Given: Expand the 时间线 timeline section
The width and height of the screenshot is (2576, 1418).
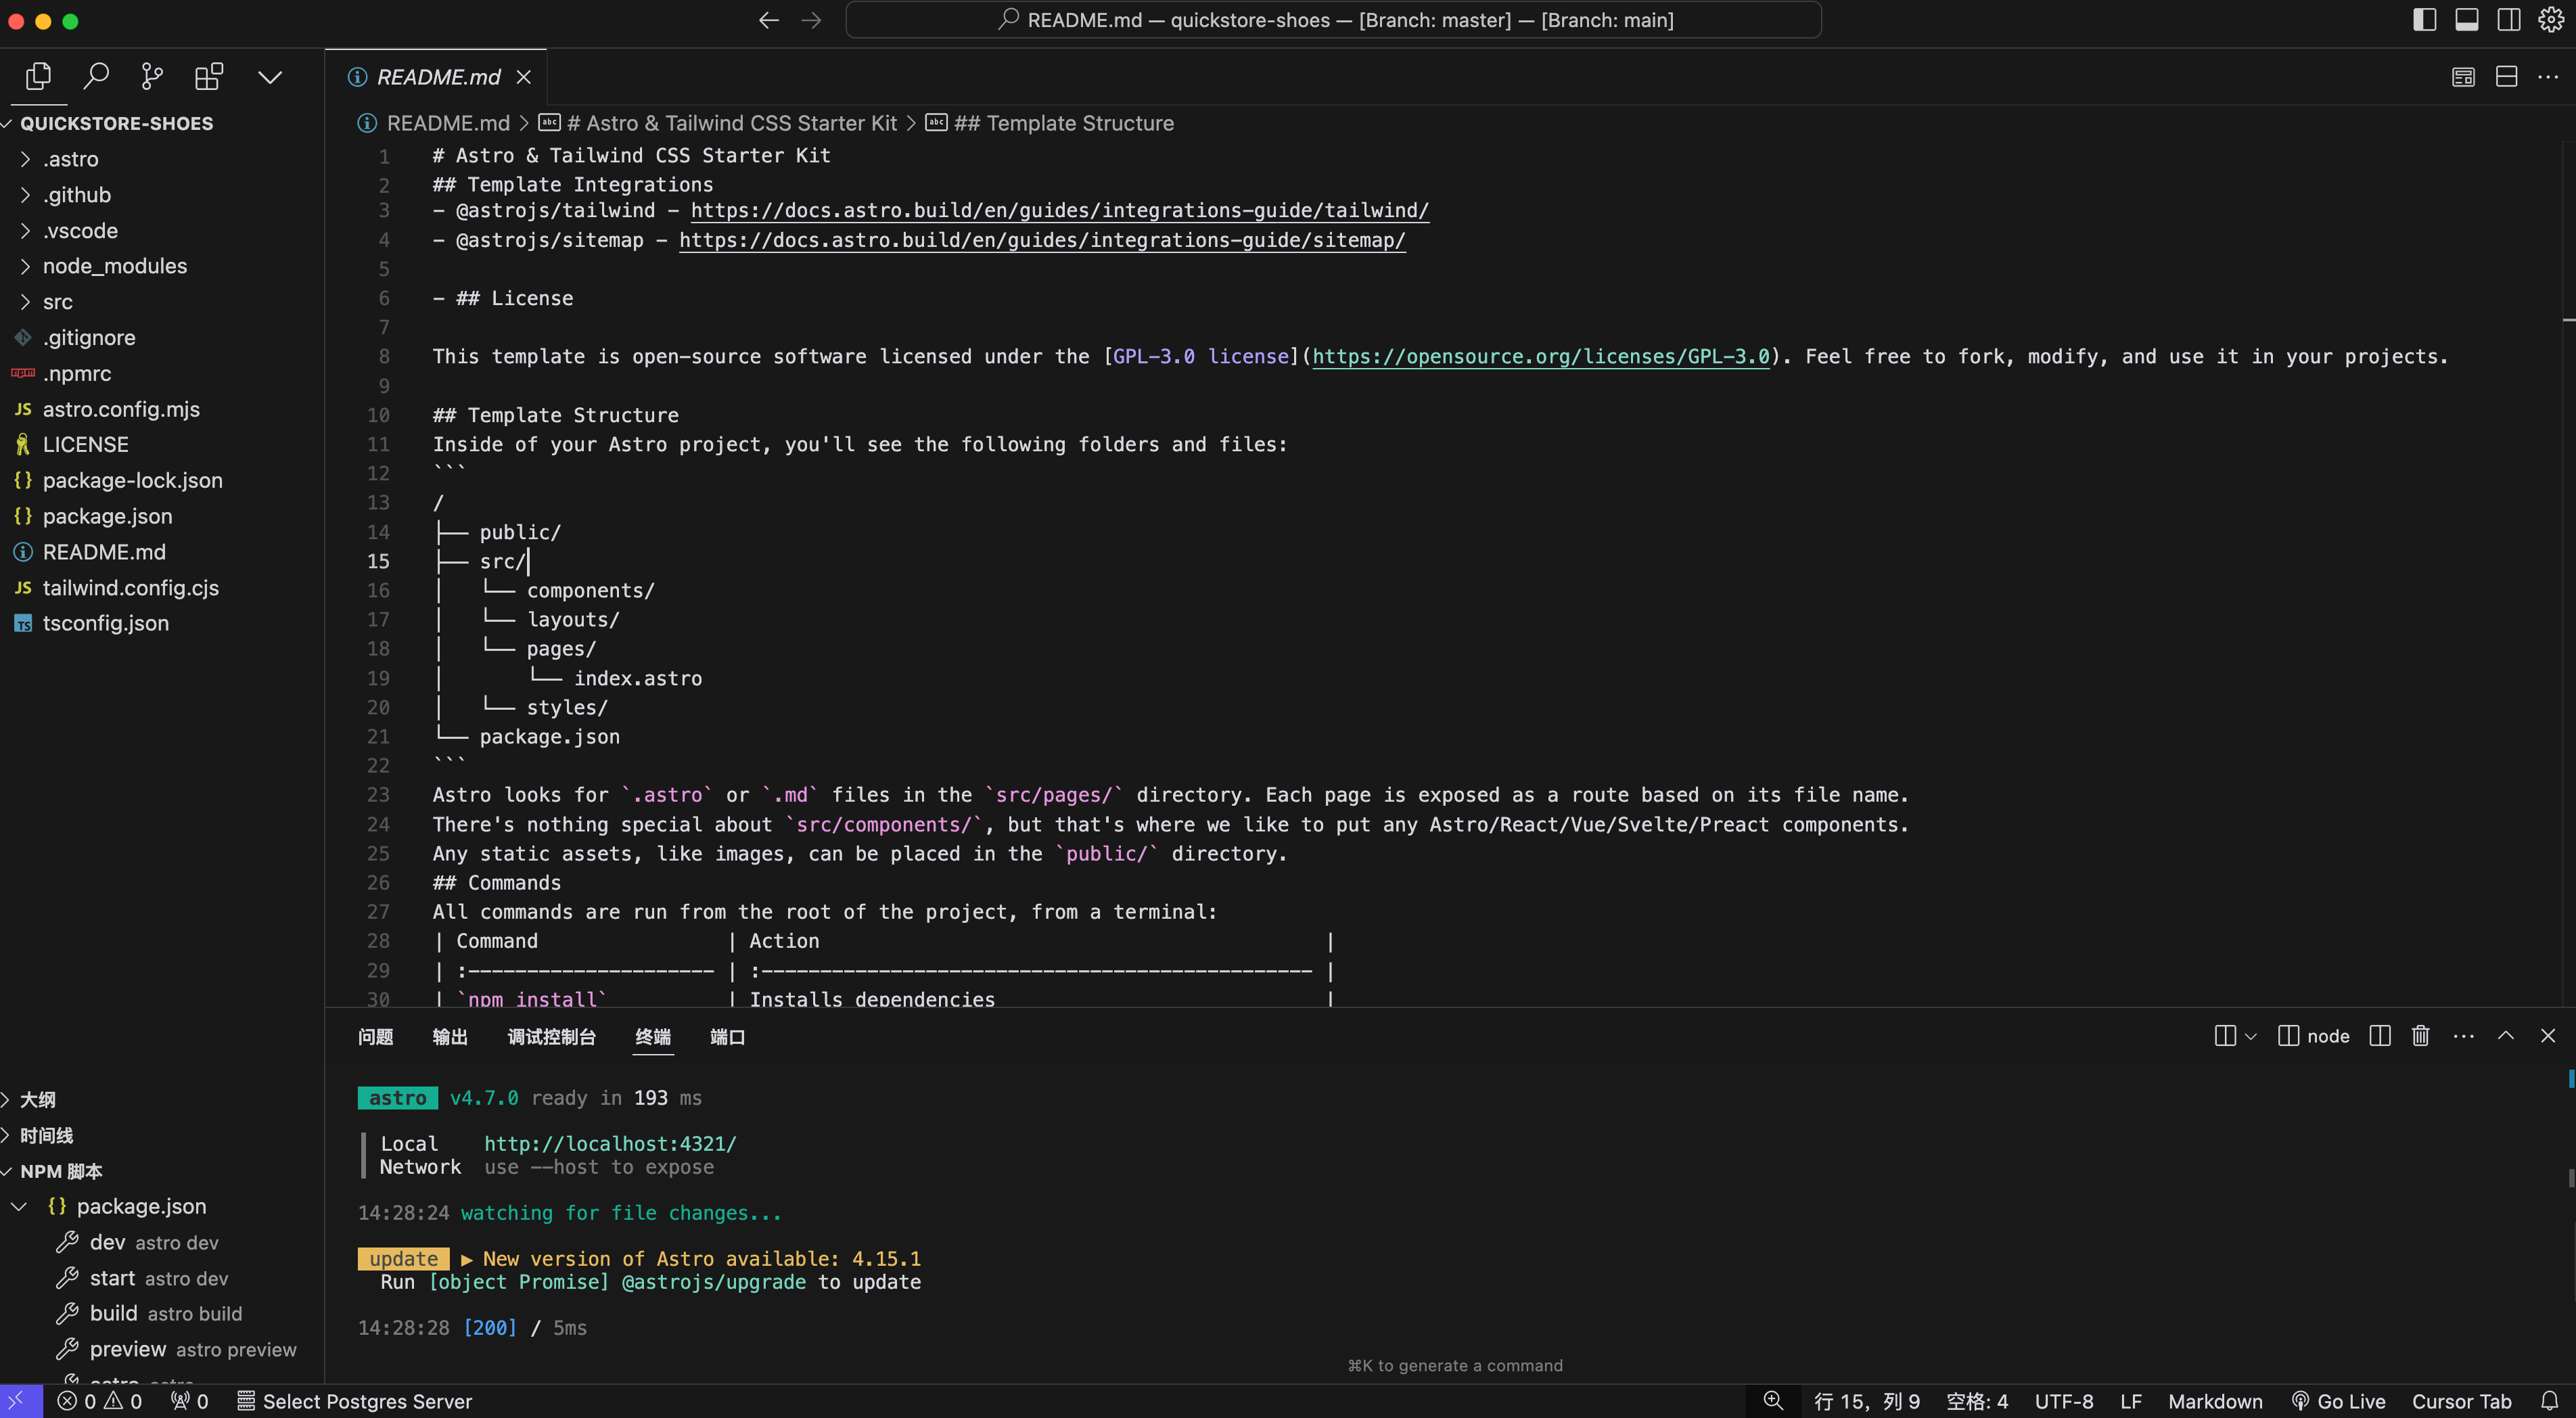Looking at the screenshot, I should click(46, 1136).
